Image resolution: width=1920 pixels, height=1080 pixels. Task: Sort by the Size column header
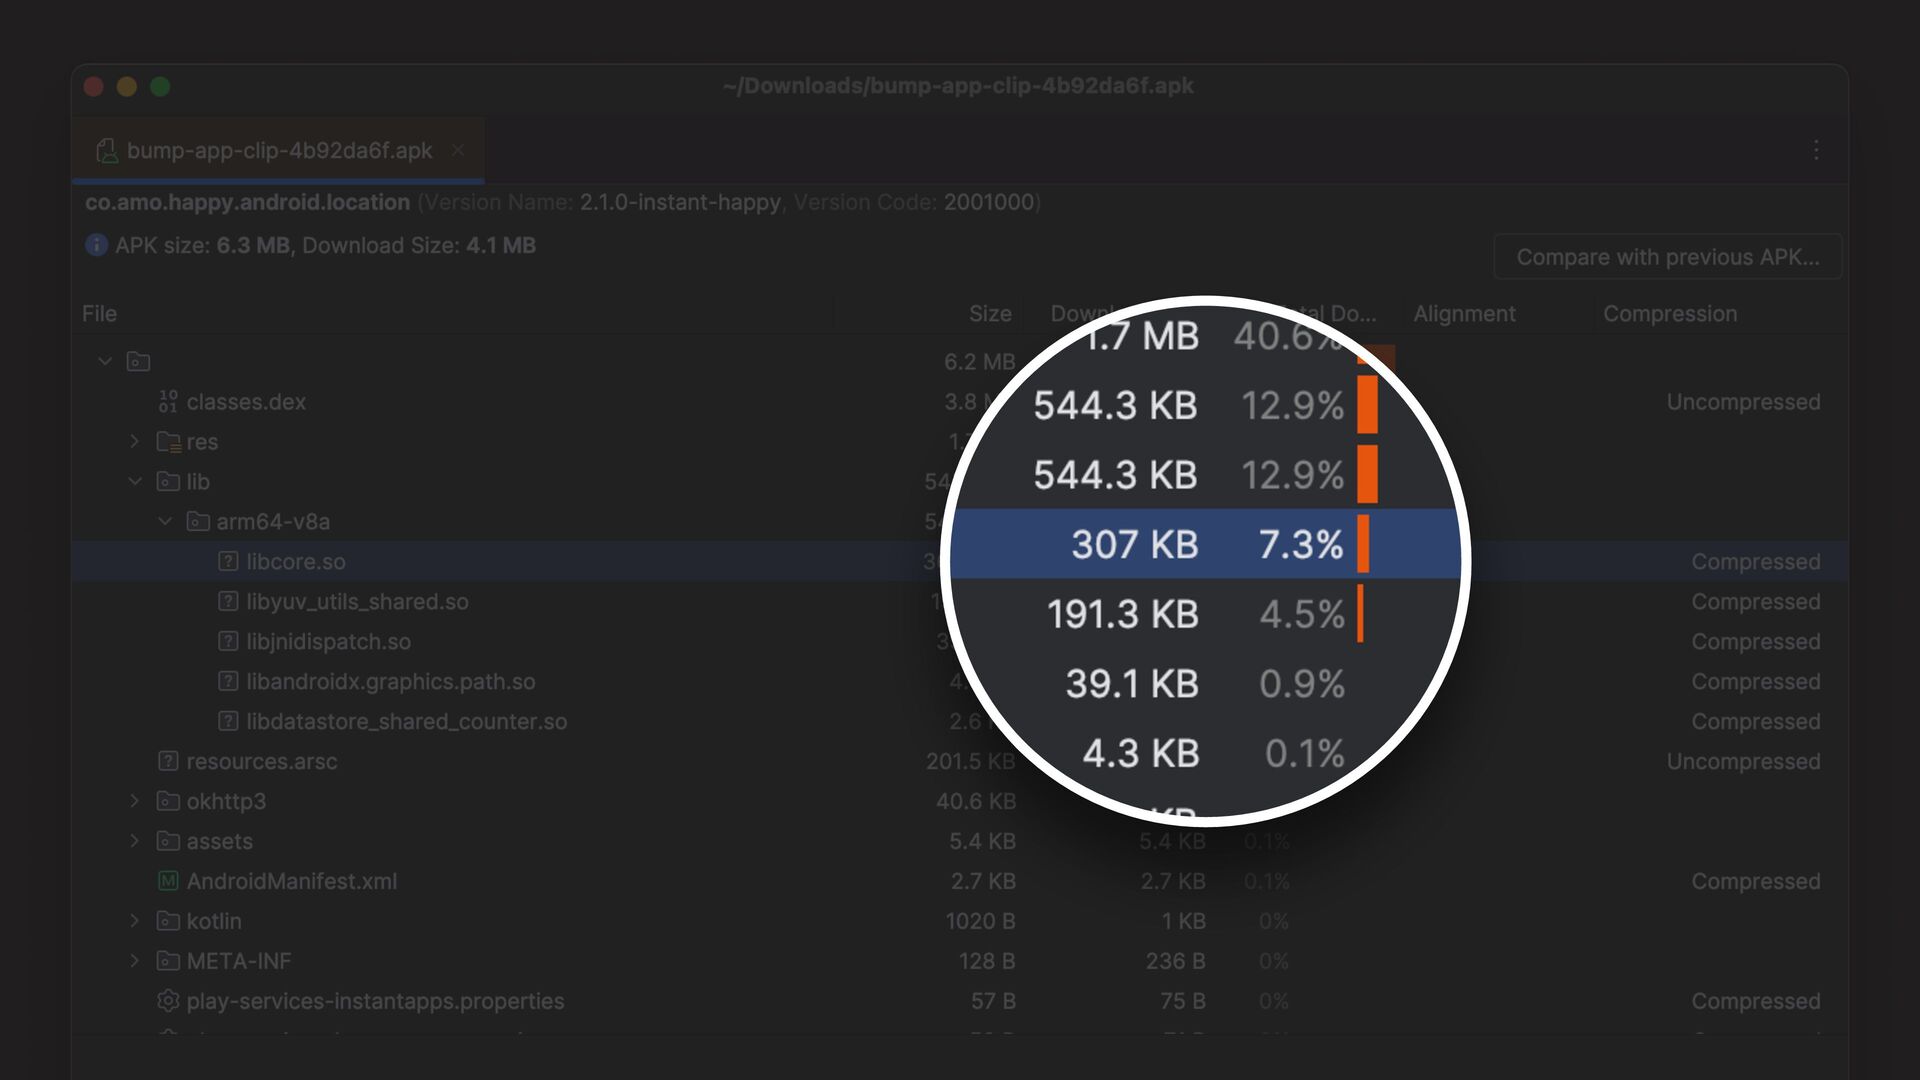coord(989,314)
